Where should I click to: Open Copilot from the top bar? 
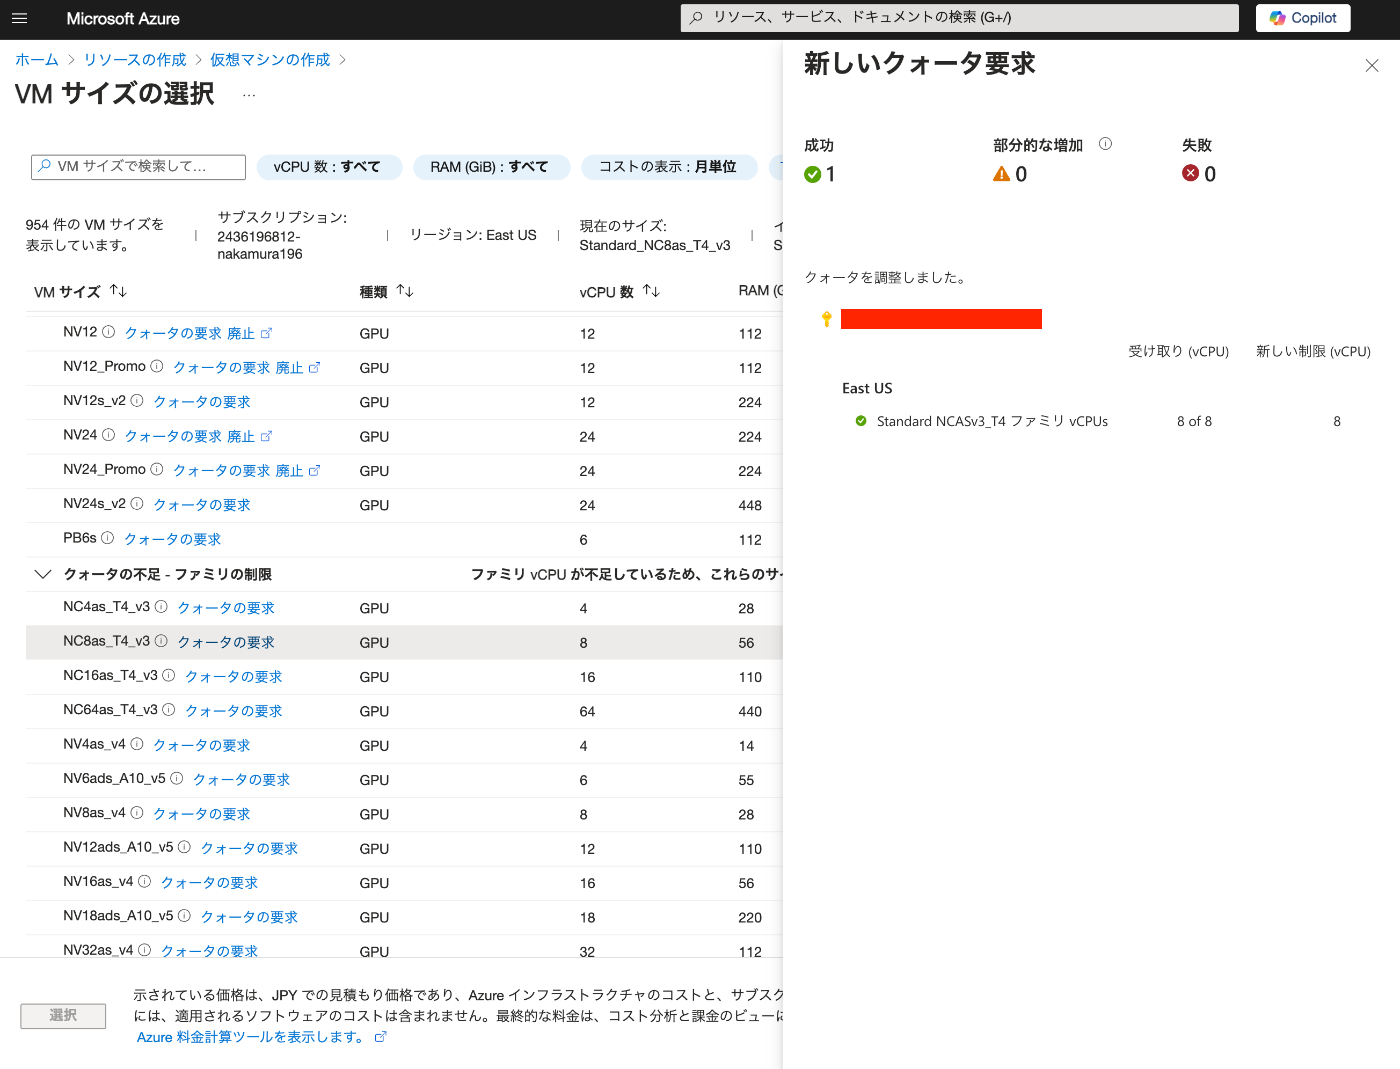coord(1303,18)
